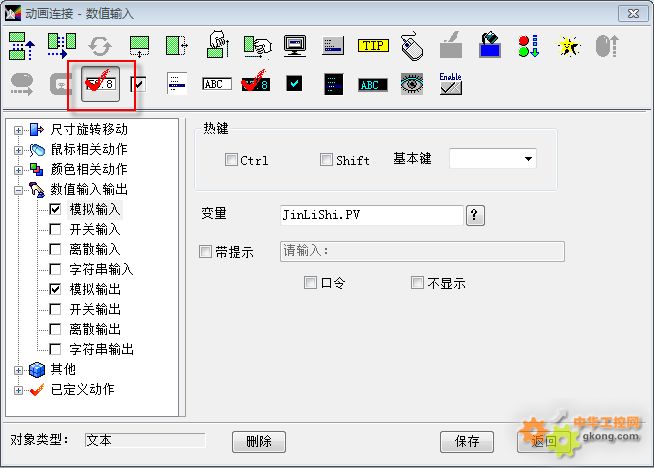This screenshot has height=468, width=654.
Task: Click the mouse action icon
Action: (x=412, y=45)
